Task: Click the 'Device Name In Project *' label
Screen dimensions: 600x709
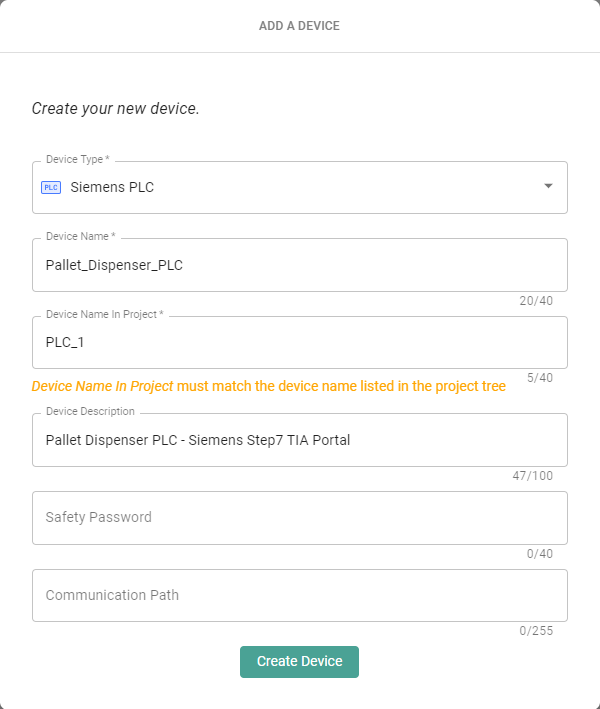Action: click(105, 315)
